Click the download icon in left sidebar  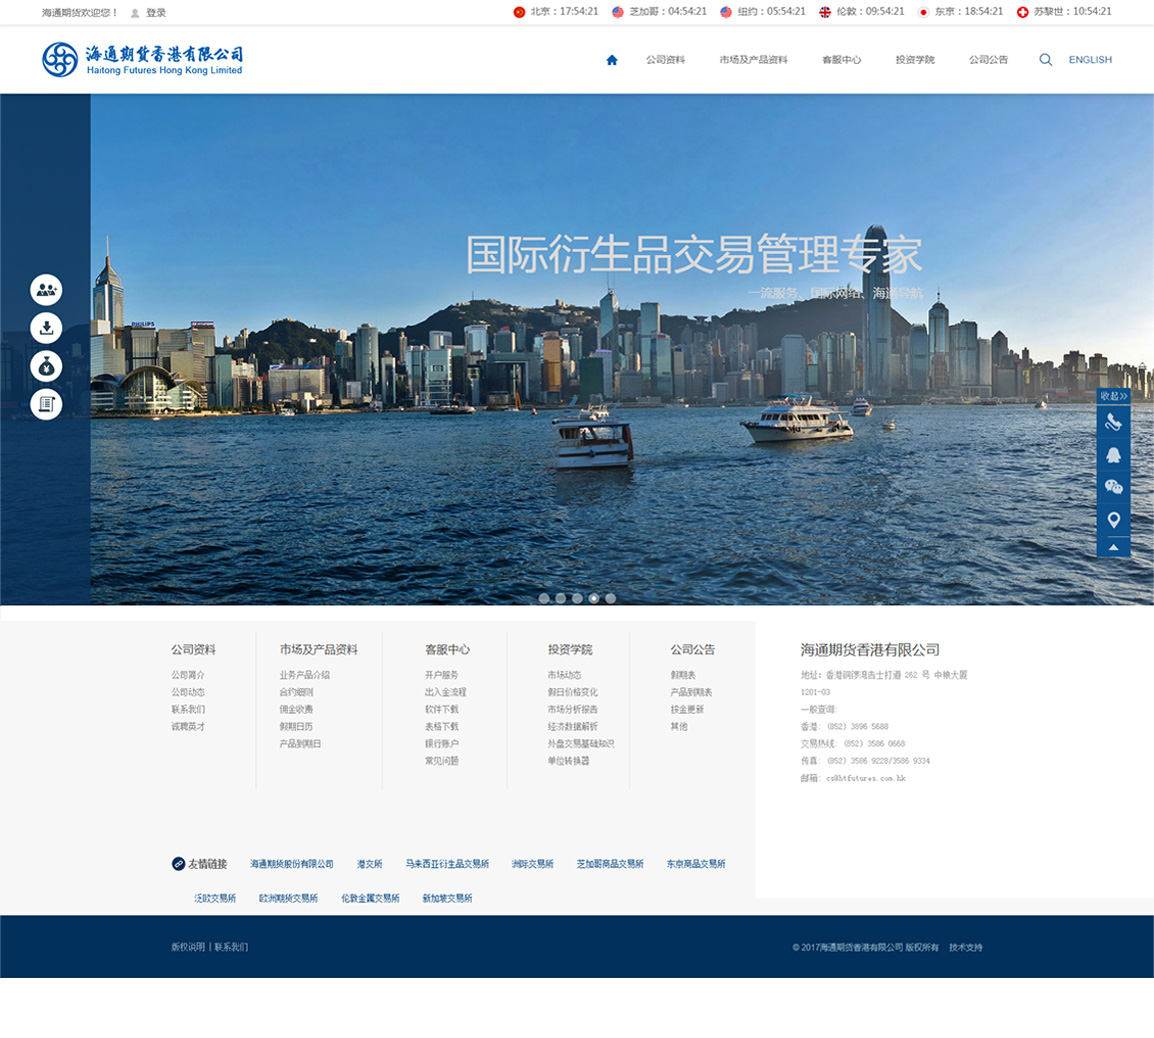[x=46, y=328]
